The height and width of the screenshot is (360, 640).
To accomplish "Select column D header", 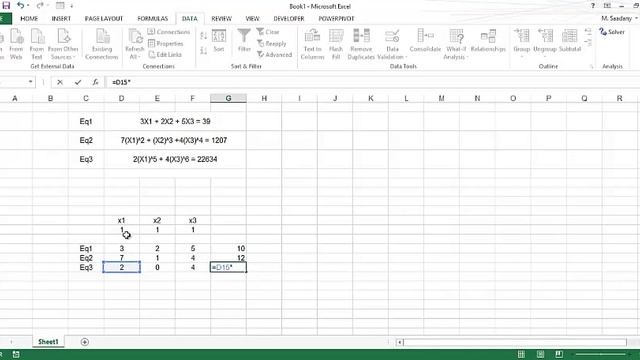I will point(121,98).
